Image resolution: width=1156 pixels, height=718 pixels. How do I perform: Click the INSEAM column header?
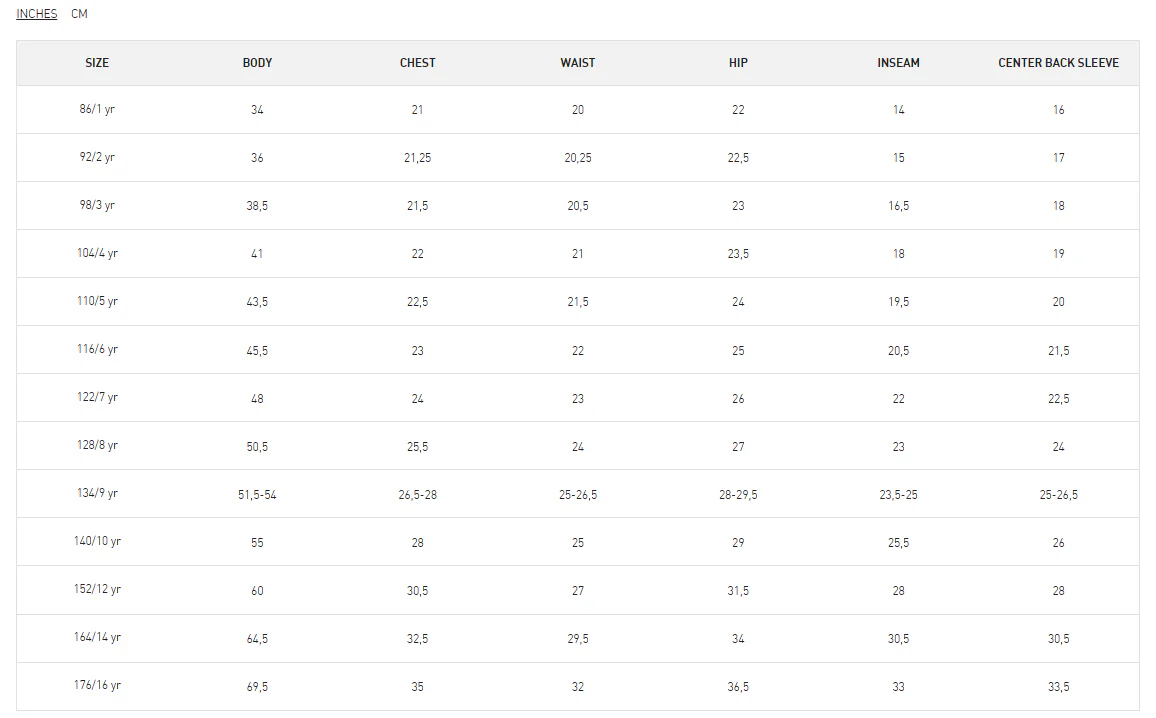[x=898, y=63]
